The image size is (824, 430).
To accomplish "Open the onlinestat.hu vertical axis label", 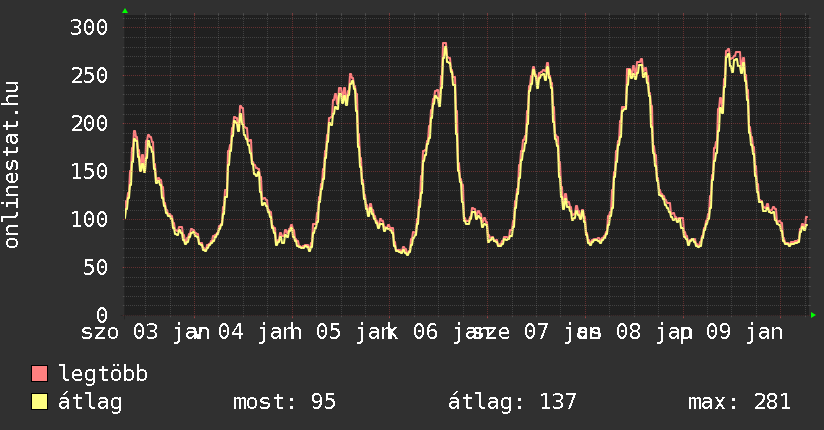I will (13, 165).
